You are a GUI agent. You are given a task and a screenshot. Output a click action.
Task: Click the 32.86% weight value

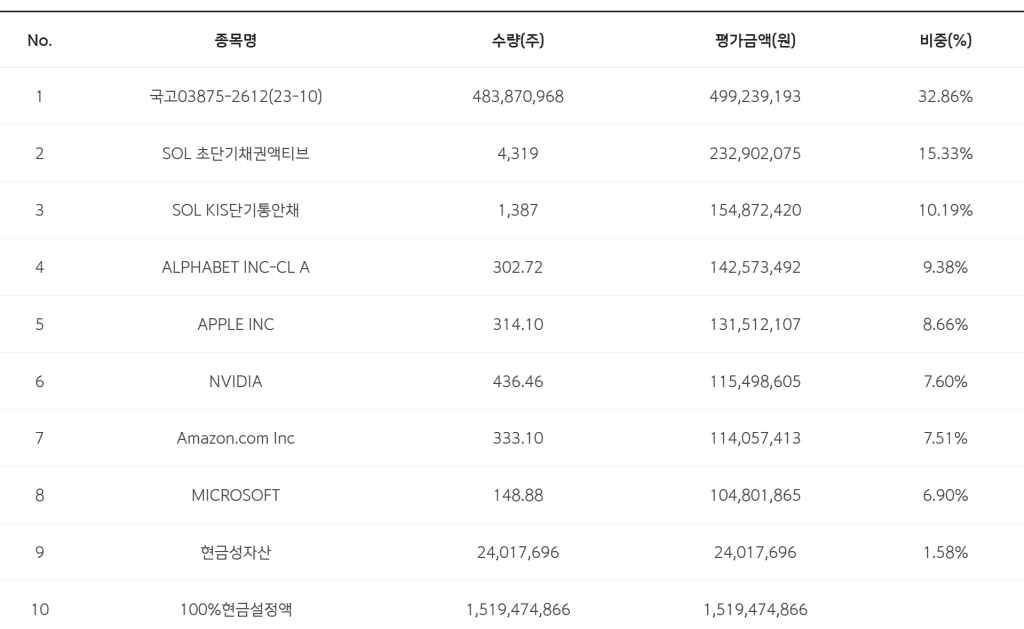click(945, 97)
